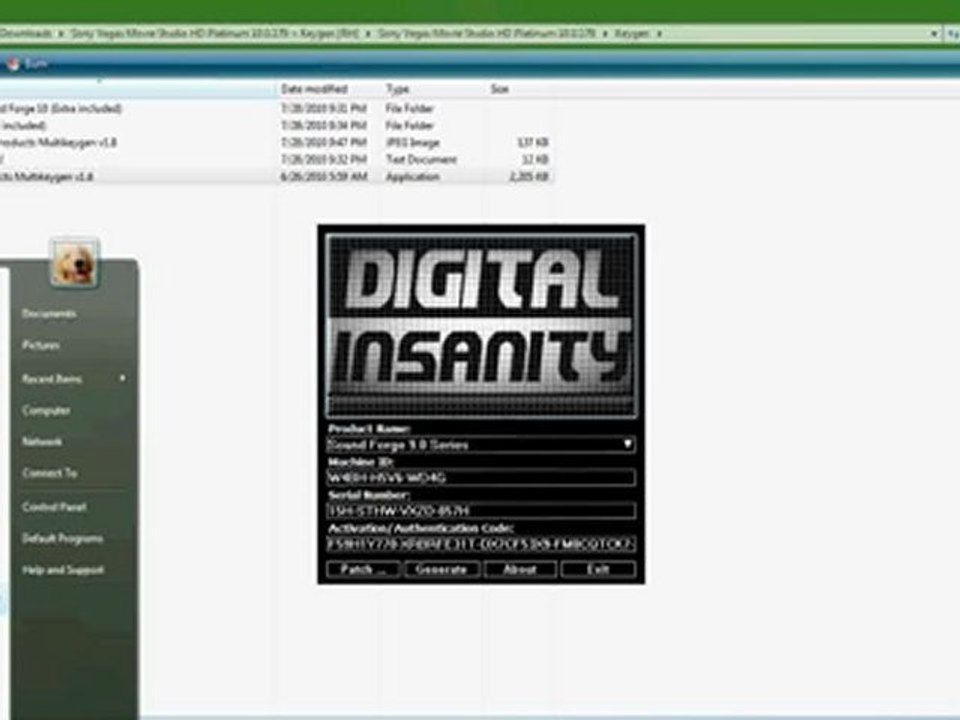Select the Products Multikeygen v1.8 image file
Image resolution: width=960 pixels, height=720 pixels.
pyautogui.click(x=276, y=143)
